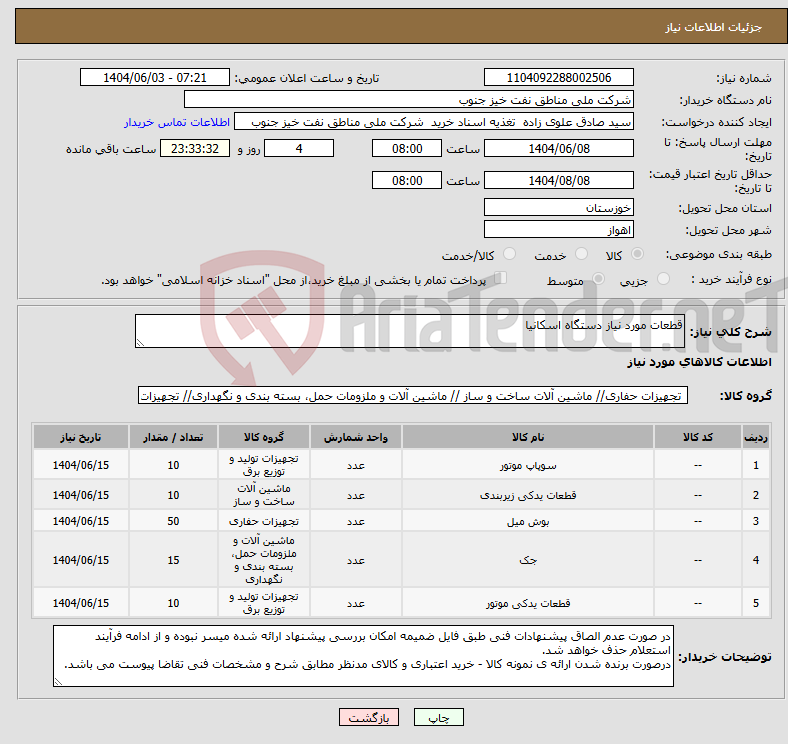
Task: Click need date 1404/06/15 in سوپاپ موتور row
Action: pyautogui.click(x=81, y=466)
